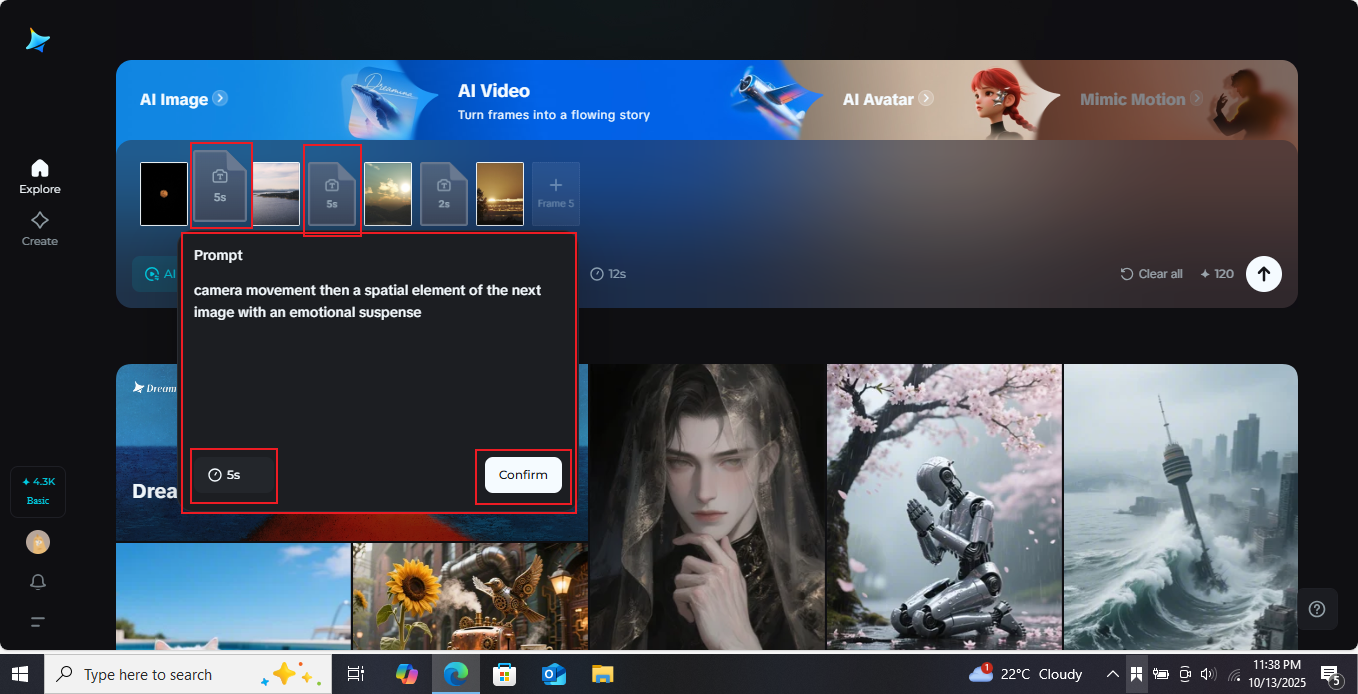Image resolution: width=1358 pixels, height=694 pixels.
Task: Open the praying robot cherry blossom image
Action: [944, 507]
